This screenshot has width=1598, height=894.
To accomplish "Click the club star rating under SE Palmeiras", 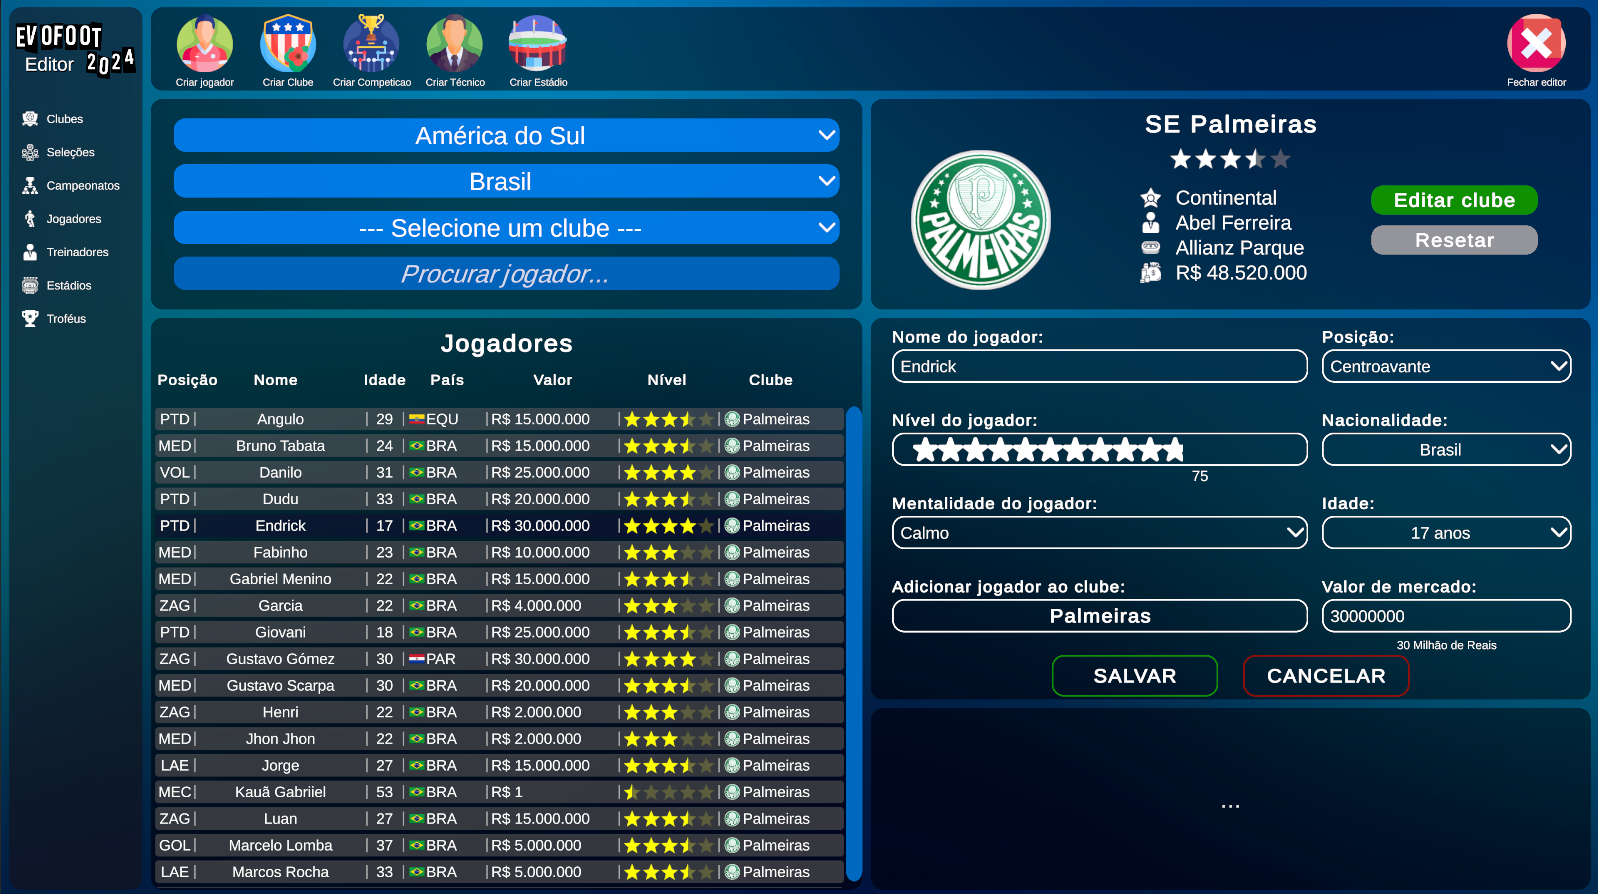I will click(1230, 159).
